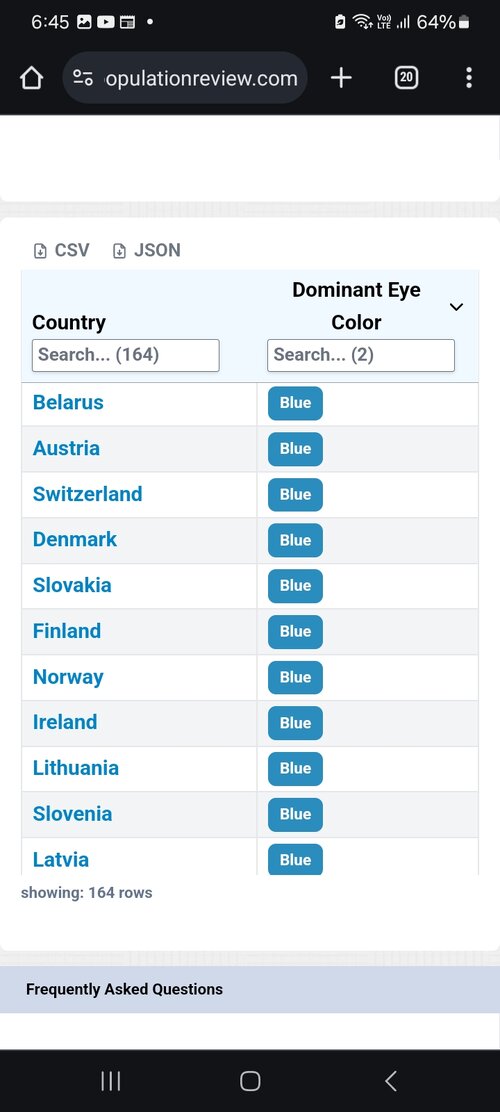Open the Lithuania country link

(x=76, y=767)
